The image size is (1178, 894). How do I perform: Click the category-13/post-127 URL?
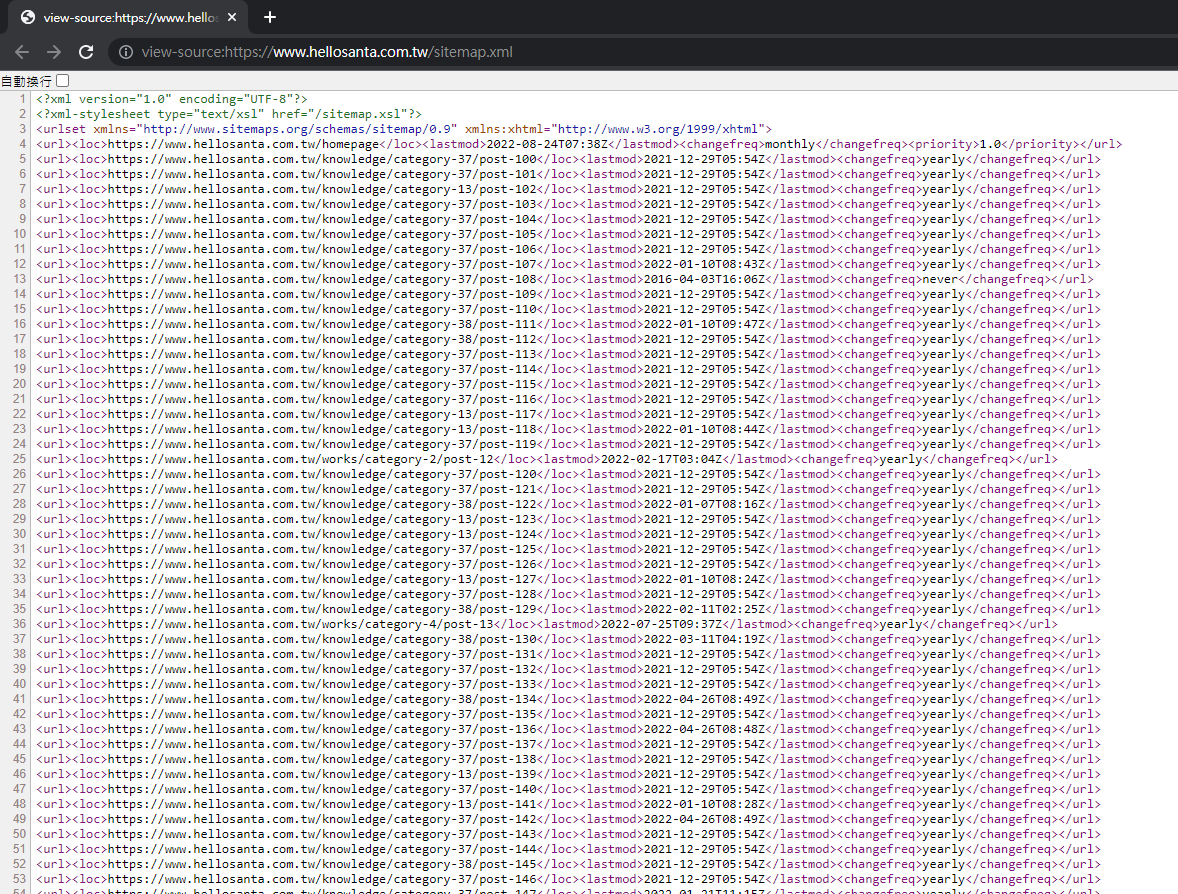322,579
